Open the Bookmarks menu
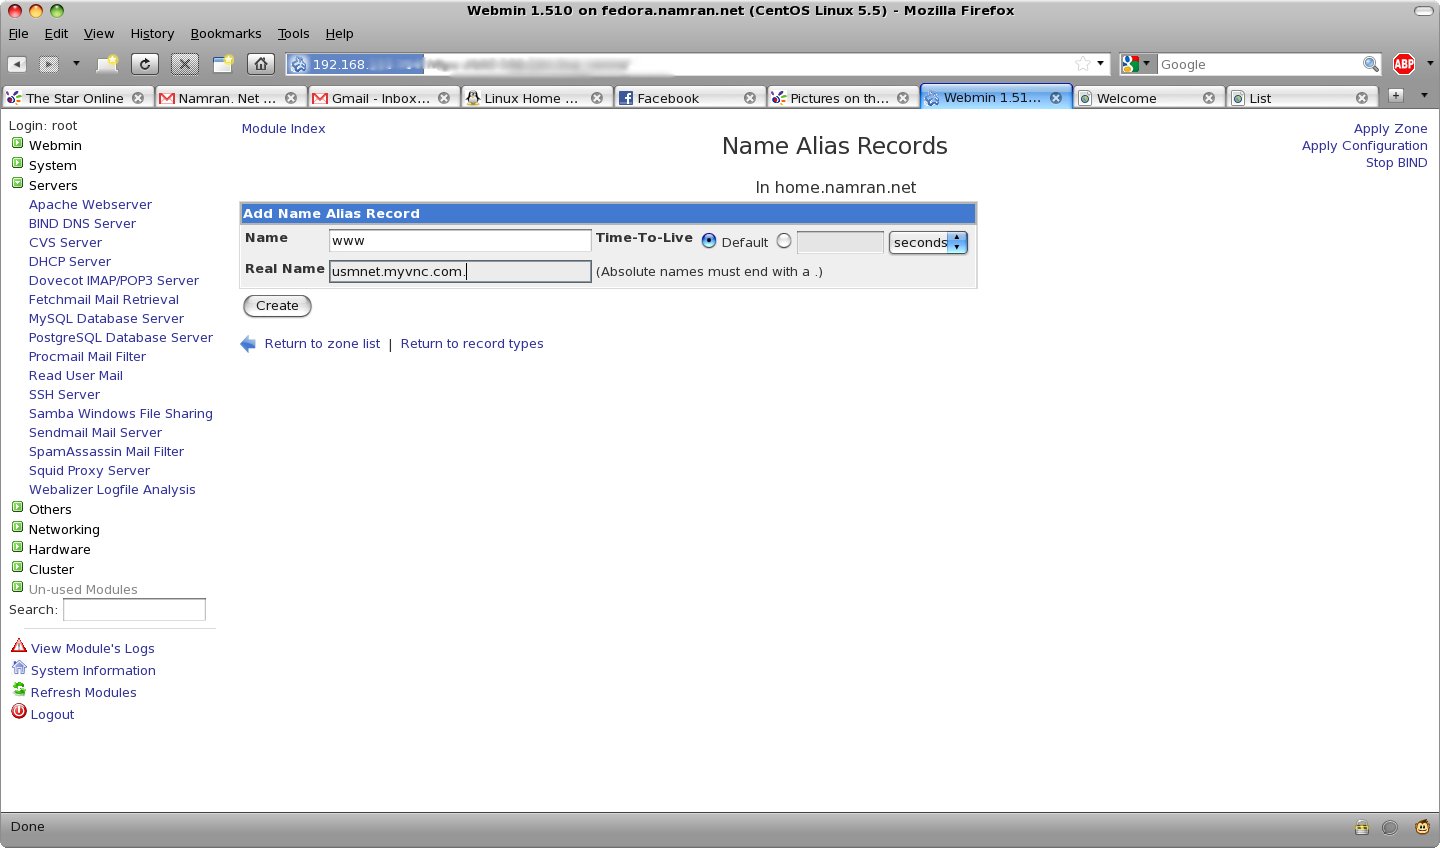Image resolution: width=1440 pixels, height=848 pixels. coord(225,33)
